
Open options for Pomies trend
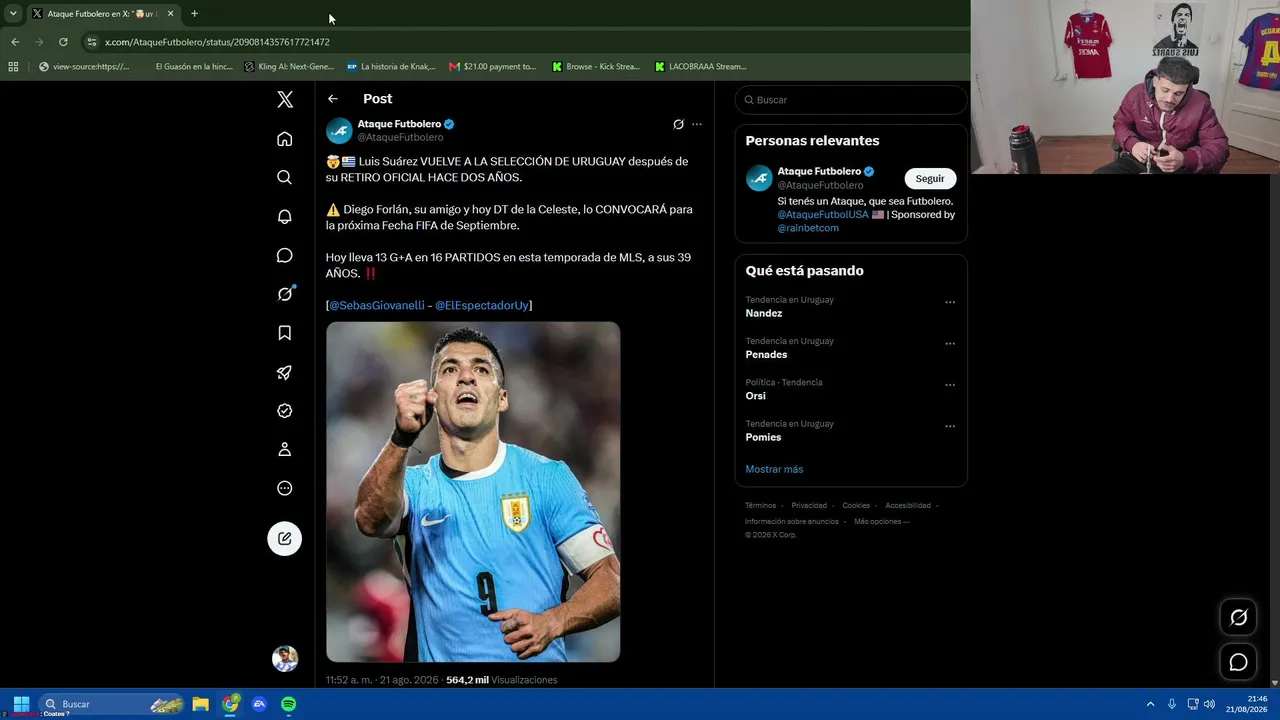click(x=950, y=426)
